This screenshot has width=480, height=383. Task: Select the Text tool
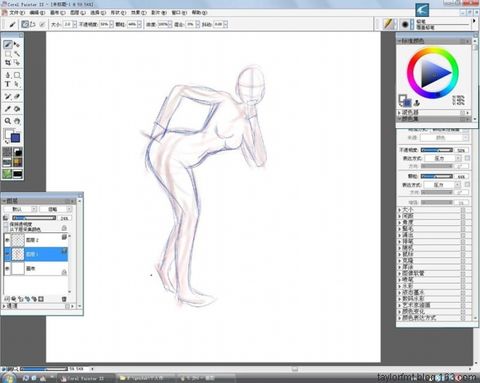[x=8, y=84]
